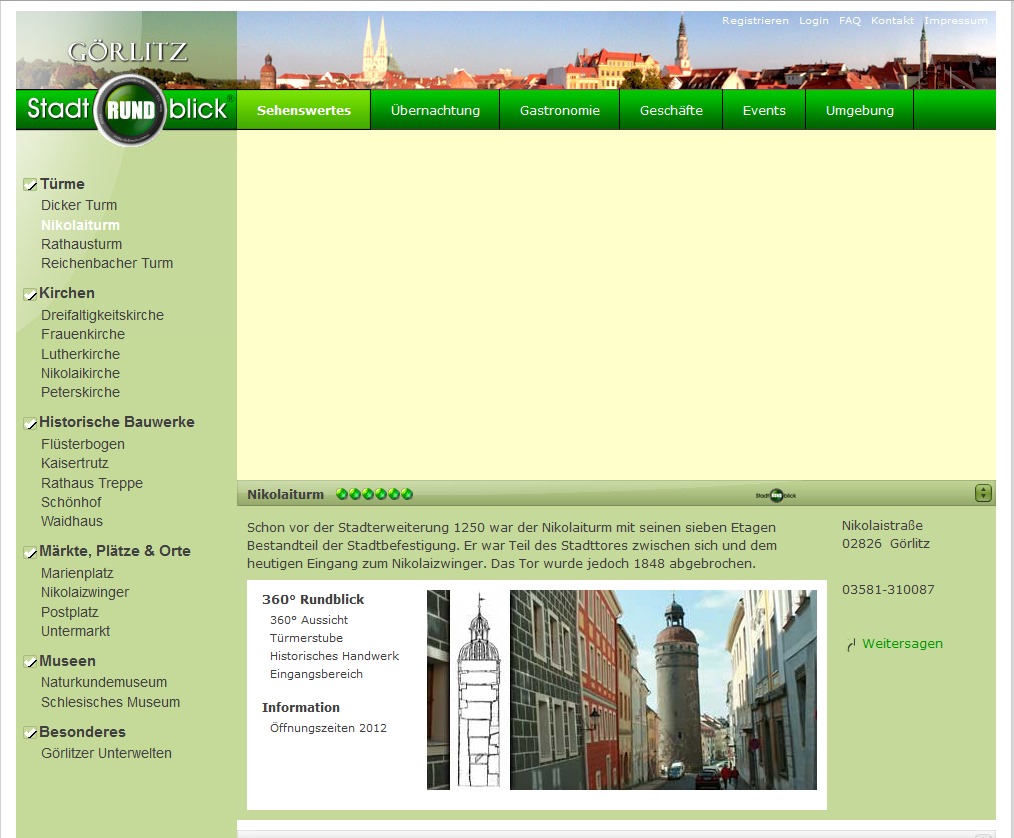Click the Märkte, Plätze & Orte check icon

(30, 552)
